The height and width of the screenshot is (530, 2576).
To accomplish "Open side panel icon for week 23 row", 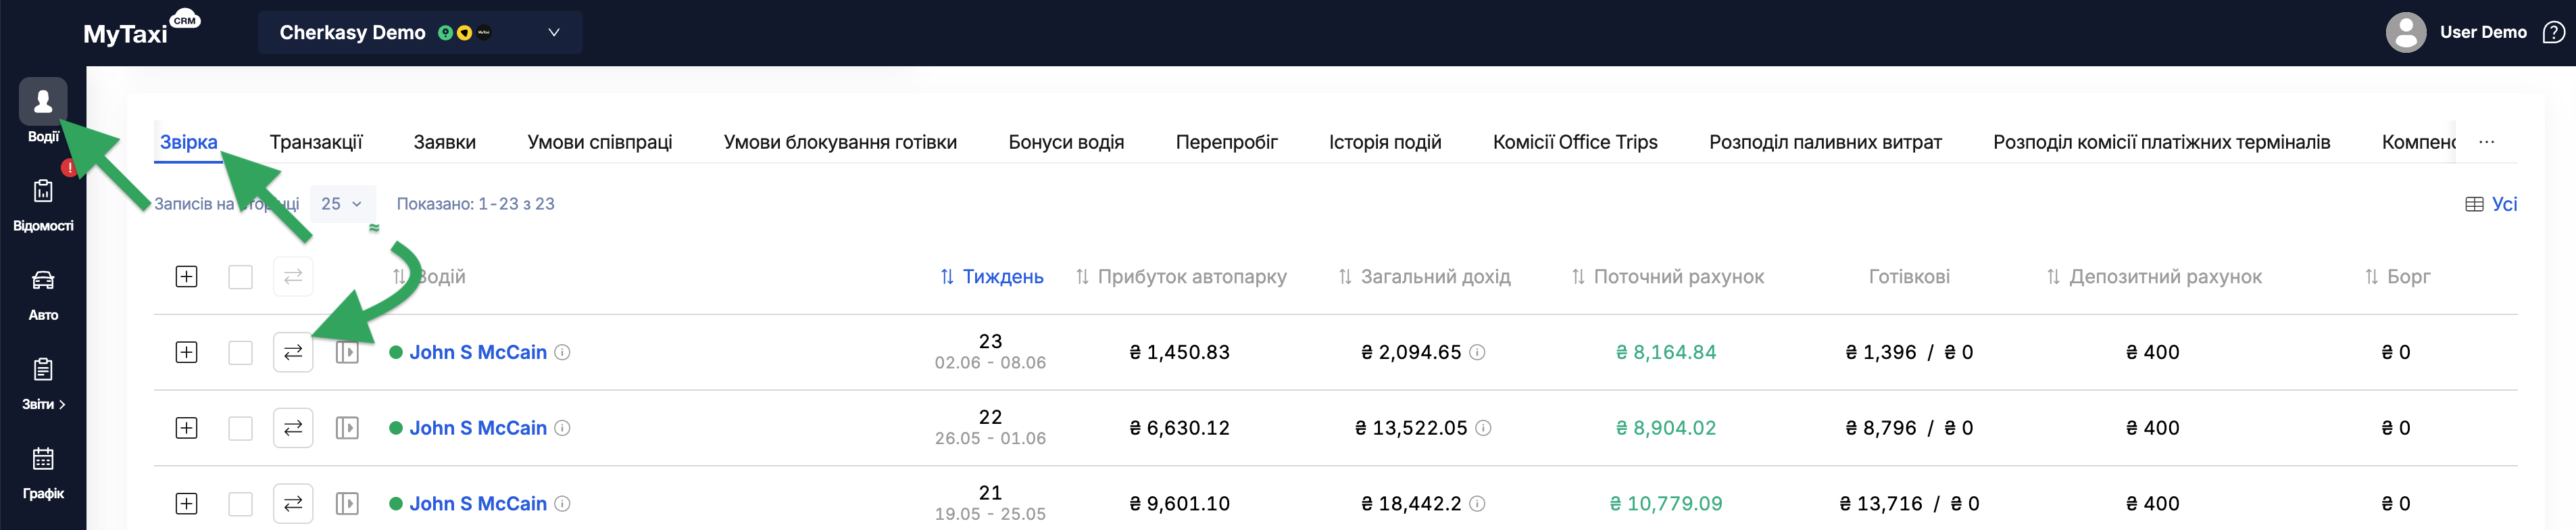I will pos(347,352).
